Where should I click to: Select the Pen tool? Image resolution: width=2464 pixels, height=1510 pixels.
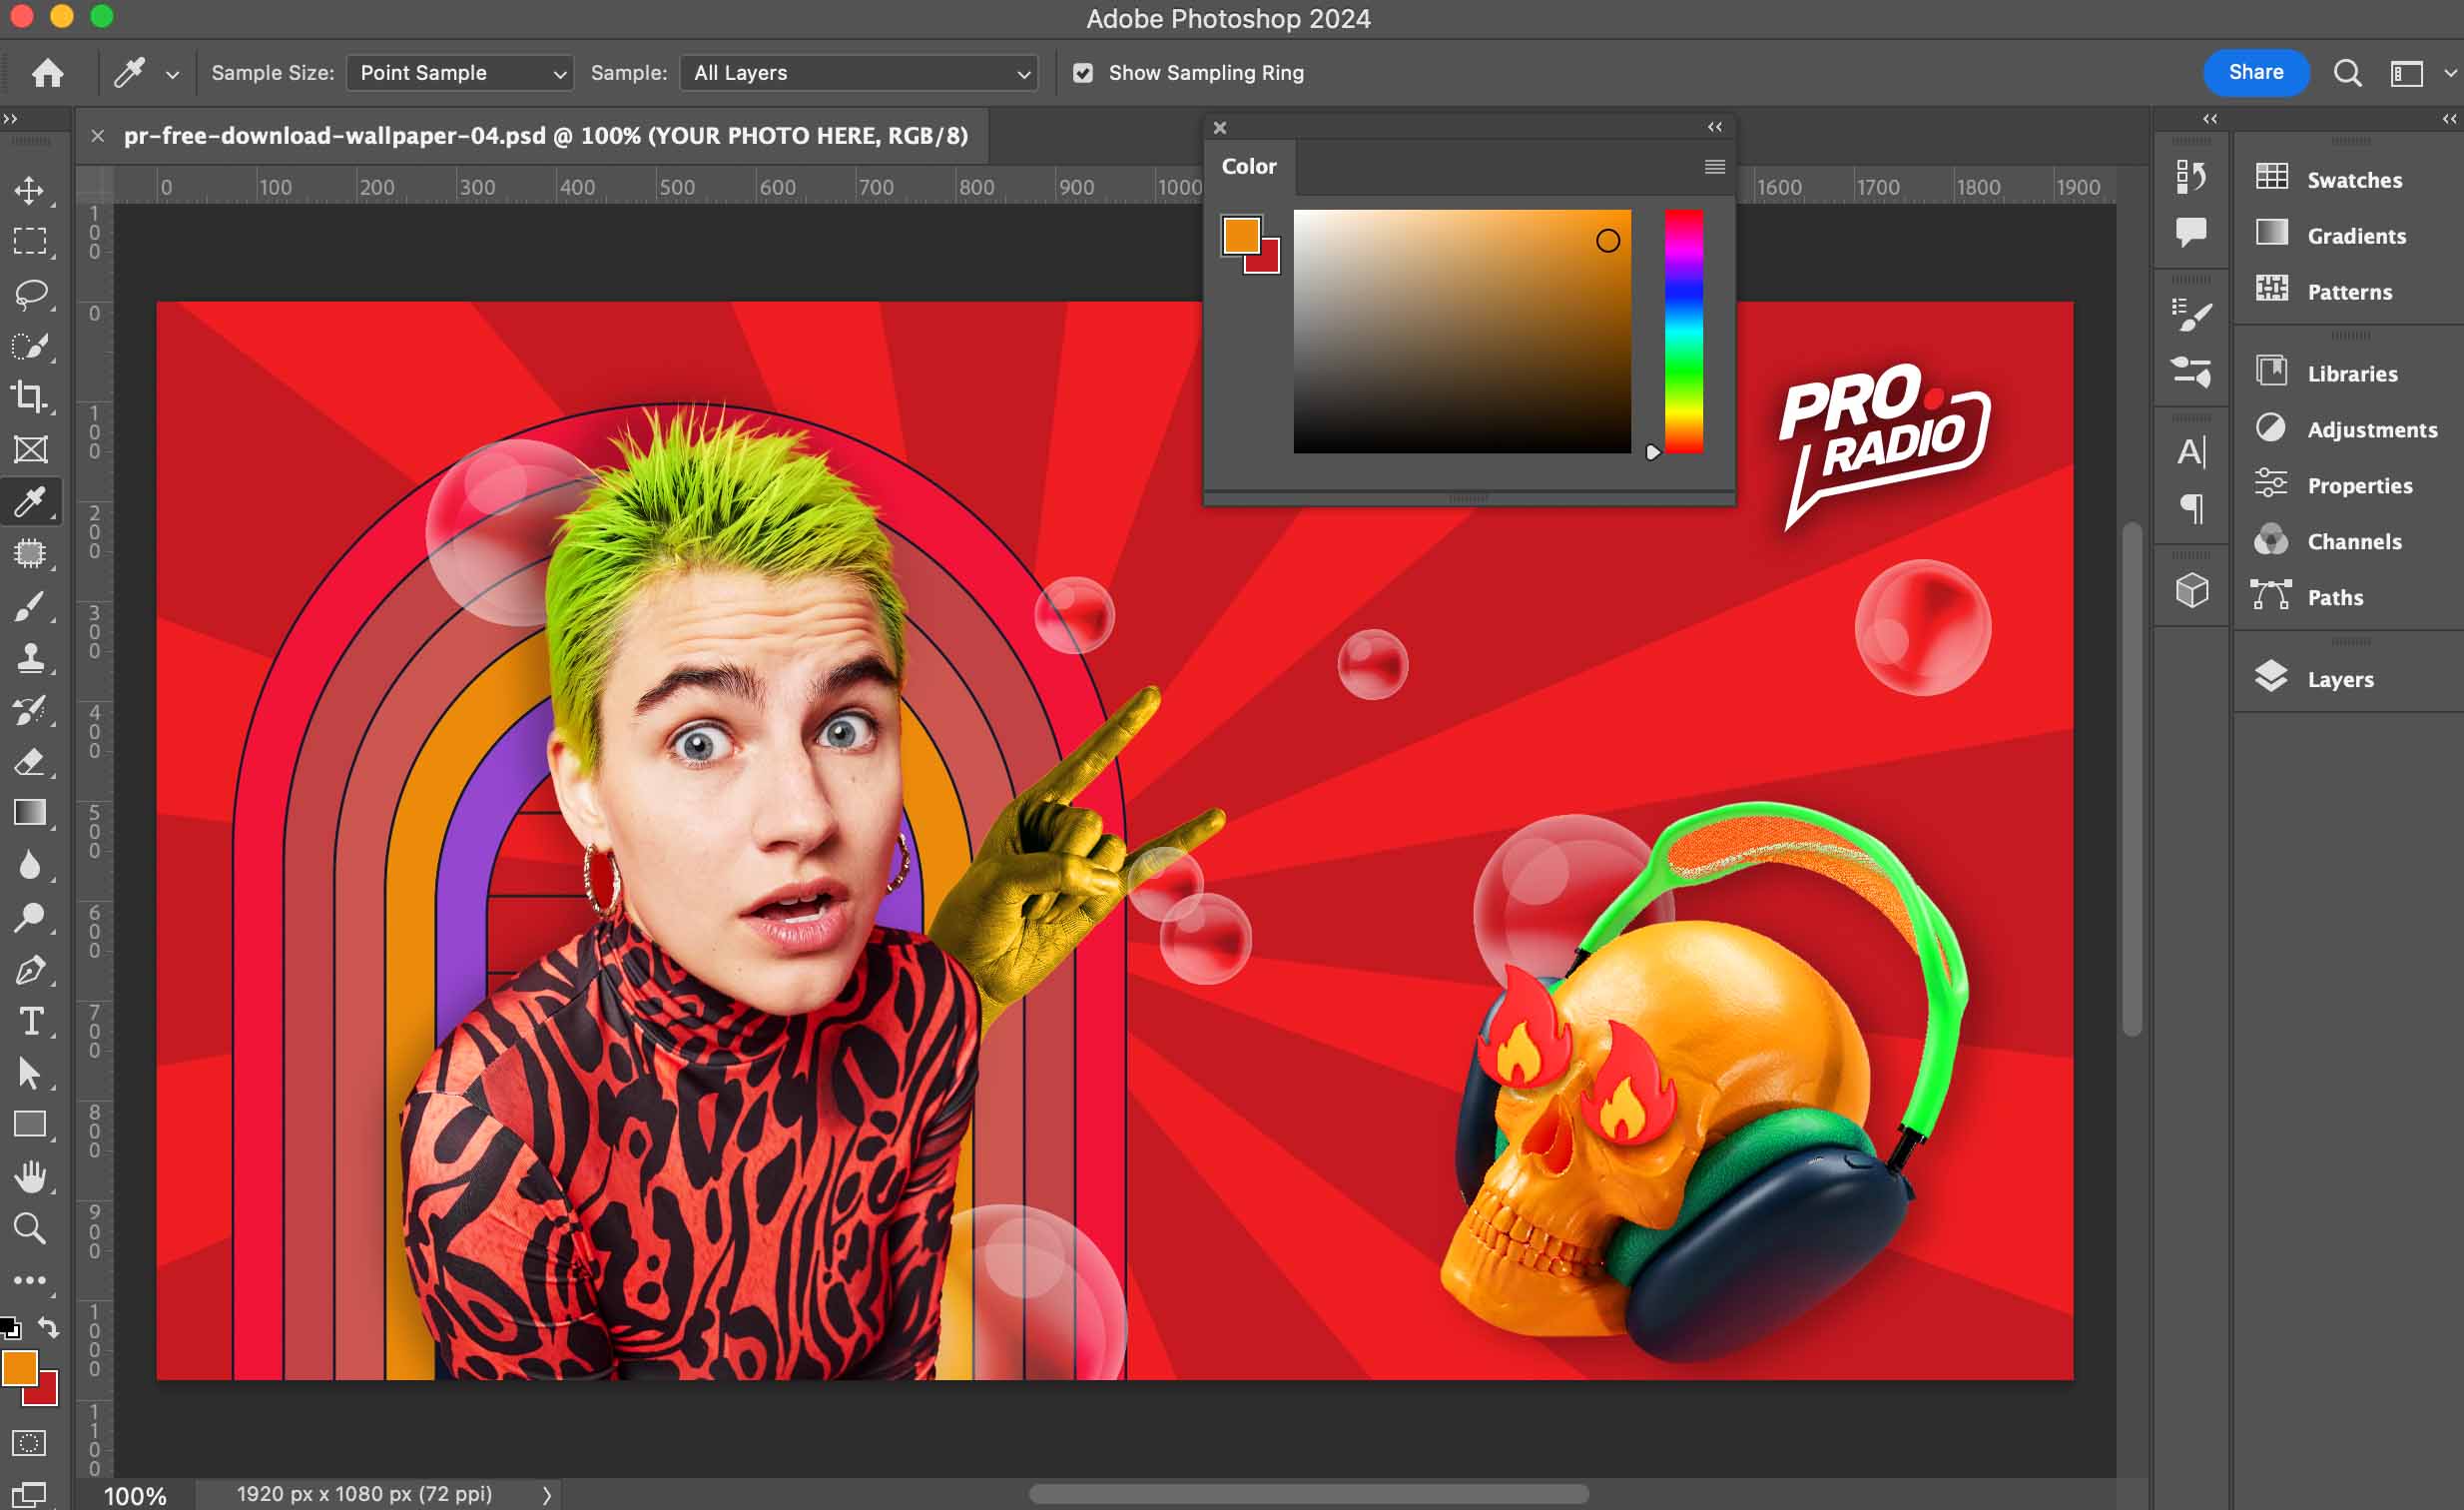[30, 969]
